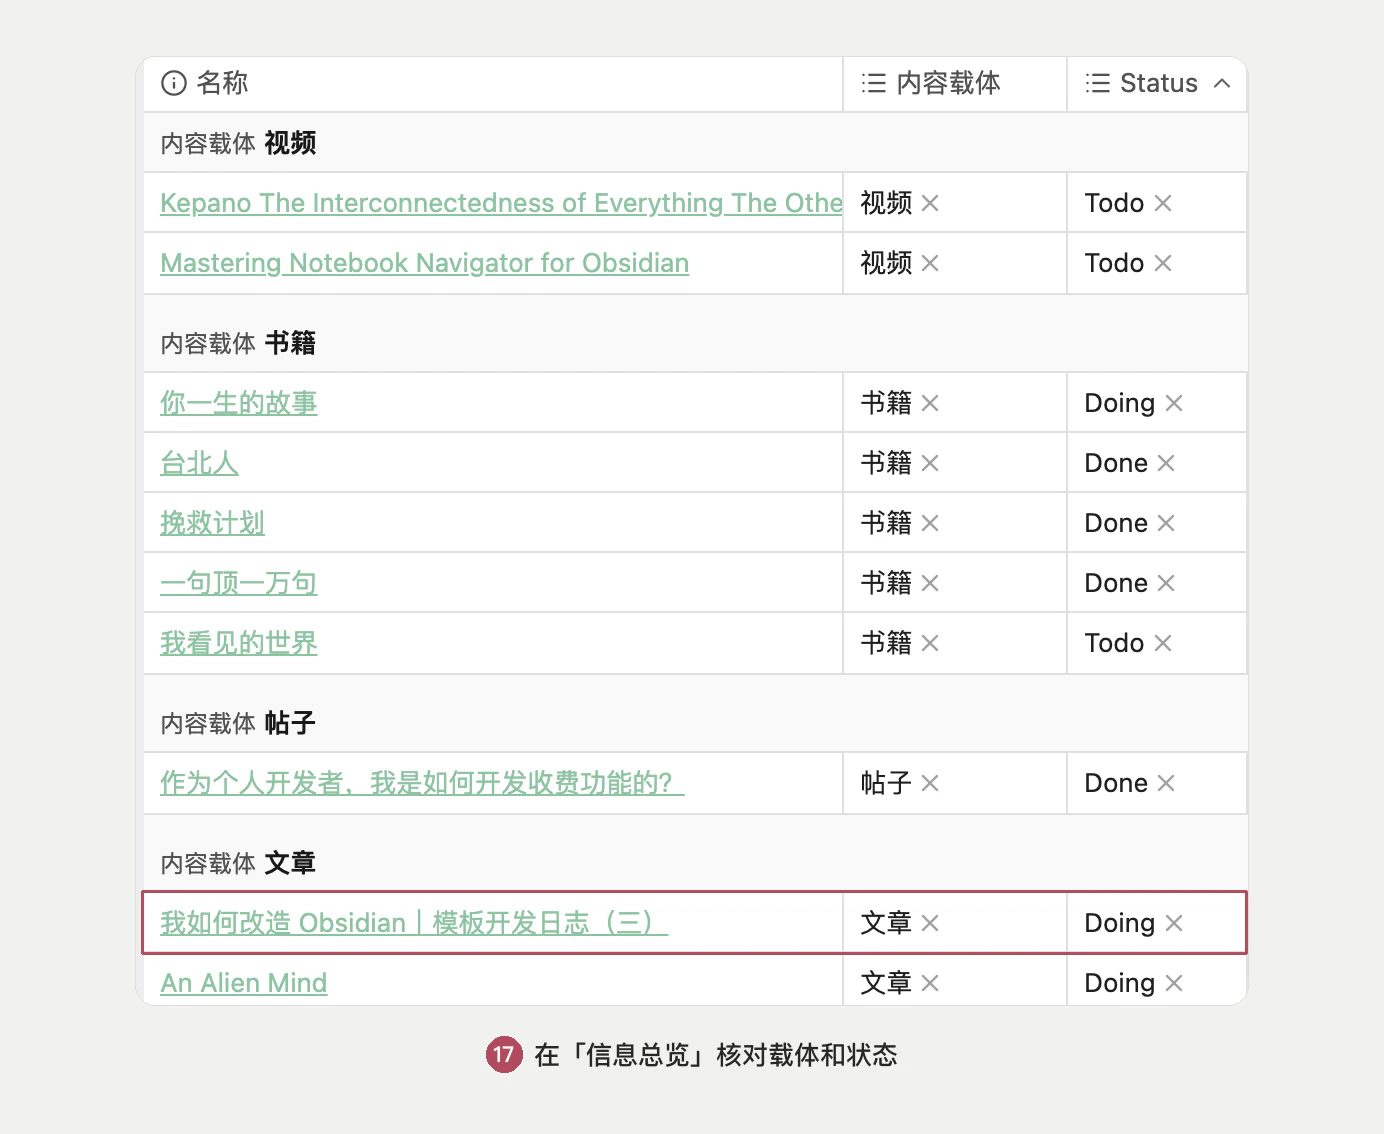Remove 文章 tag from 我如何改造 Obsidian row

tap(930, 923)
